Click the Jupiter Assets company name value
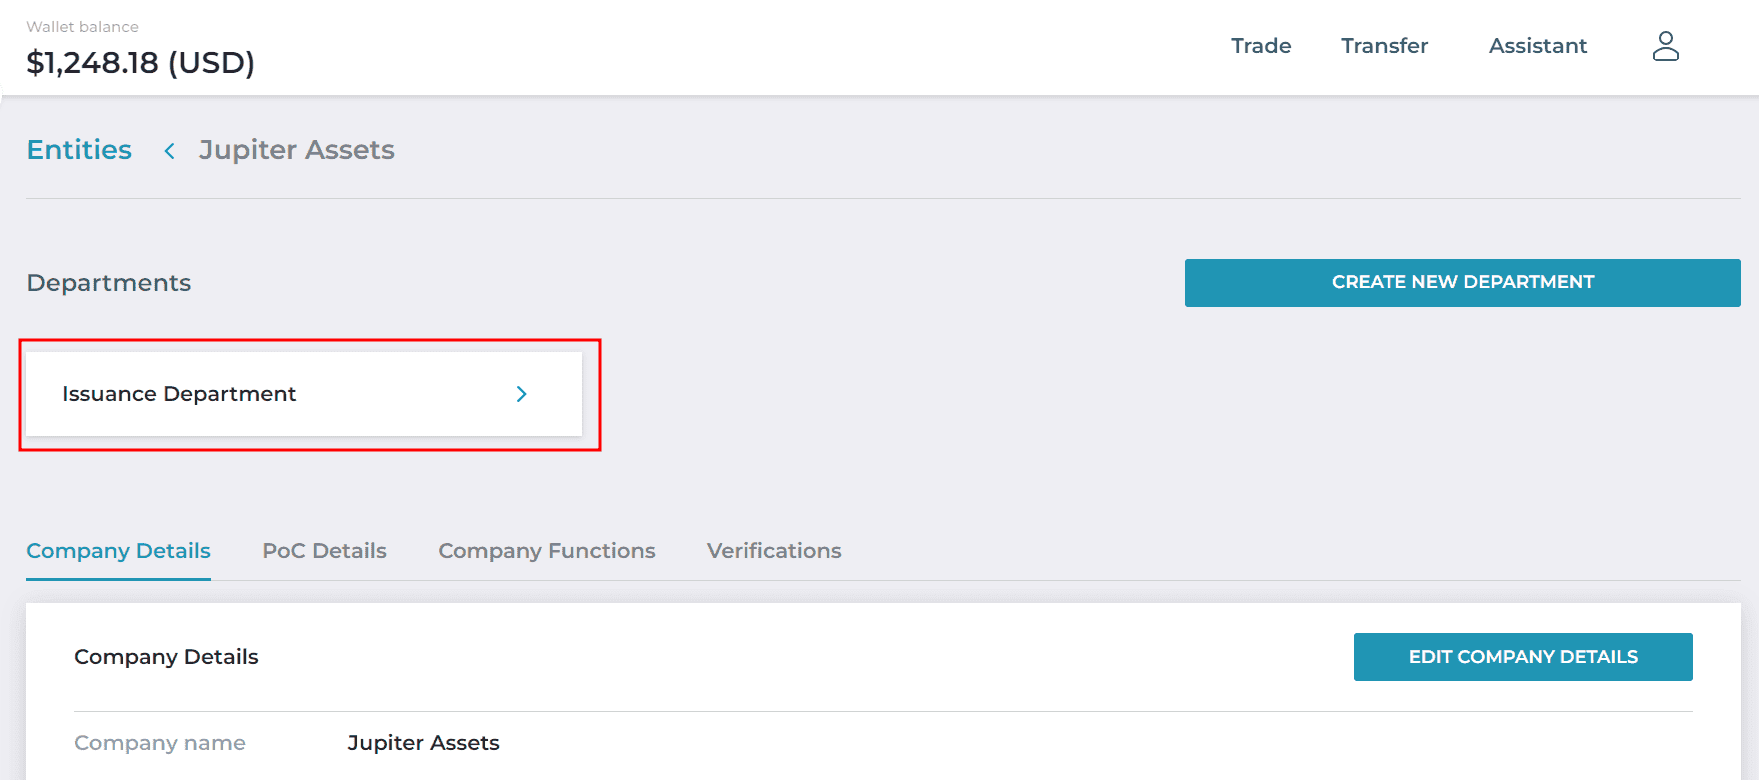Image resolution: width=1759 pixels, height=780 pixels. 423,743
